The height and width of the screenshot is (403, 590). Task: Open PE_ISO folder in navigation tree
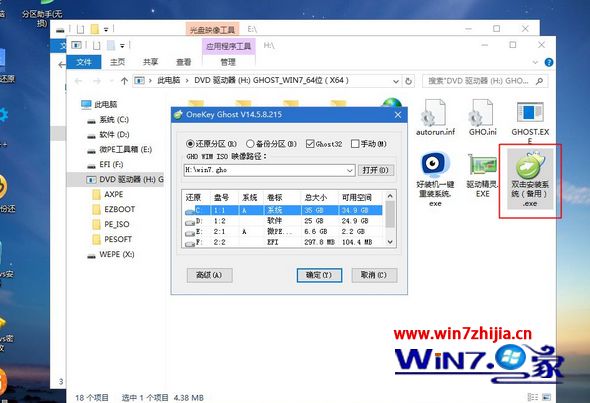(x=111, y=224)
